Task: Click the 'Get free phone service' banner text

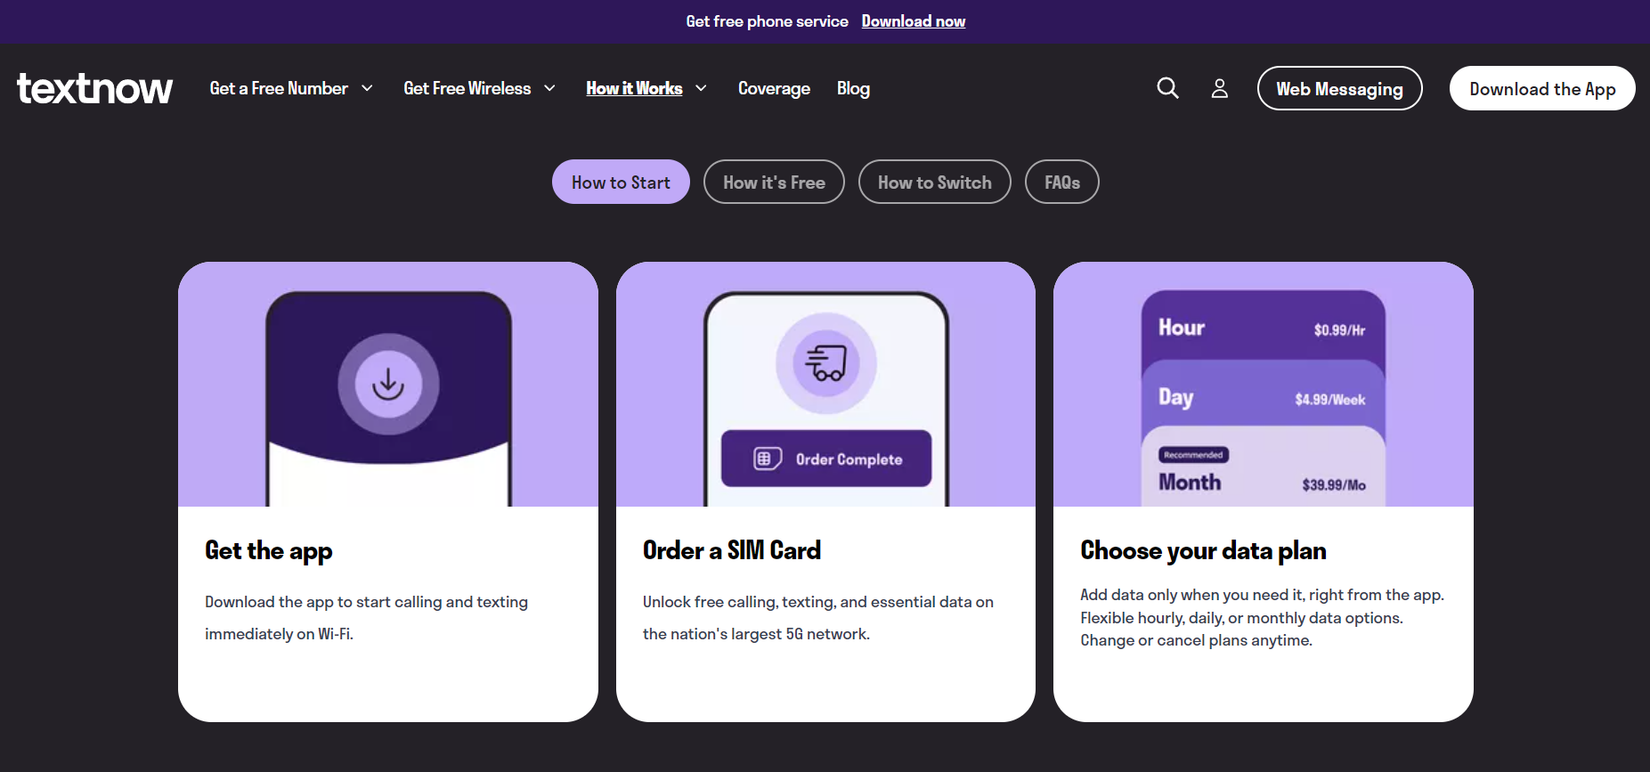Action: tap(767, 21)
